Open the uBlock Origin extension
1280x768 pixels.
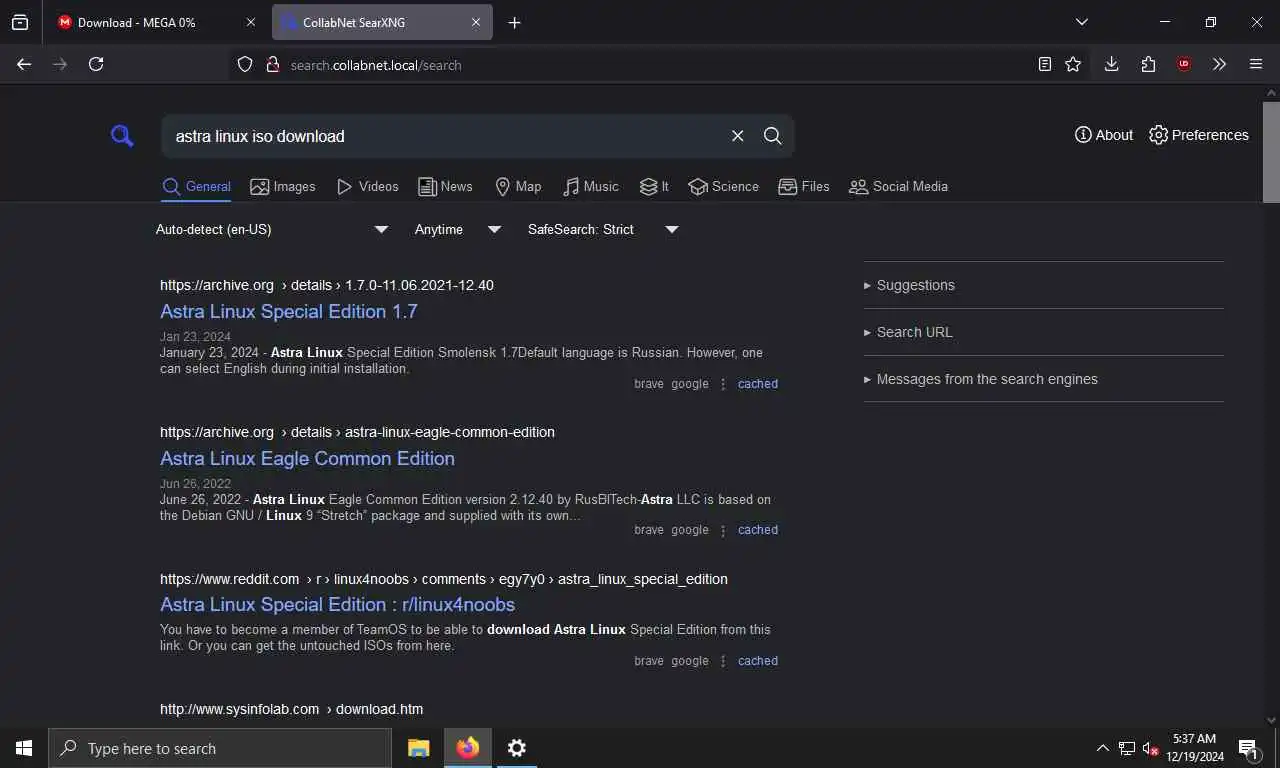(1184, 64)
